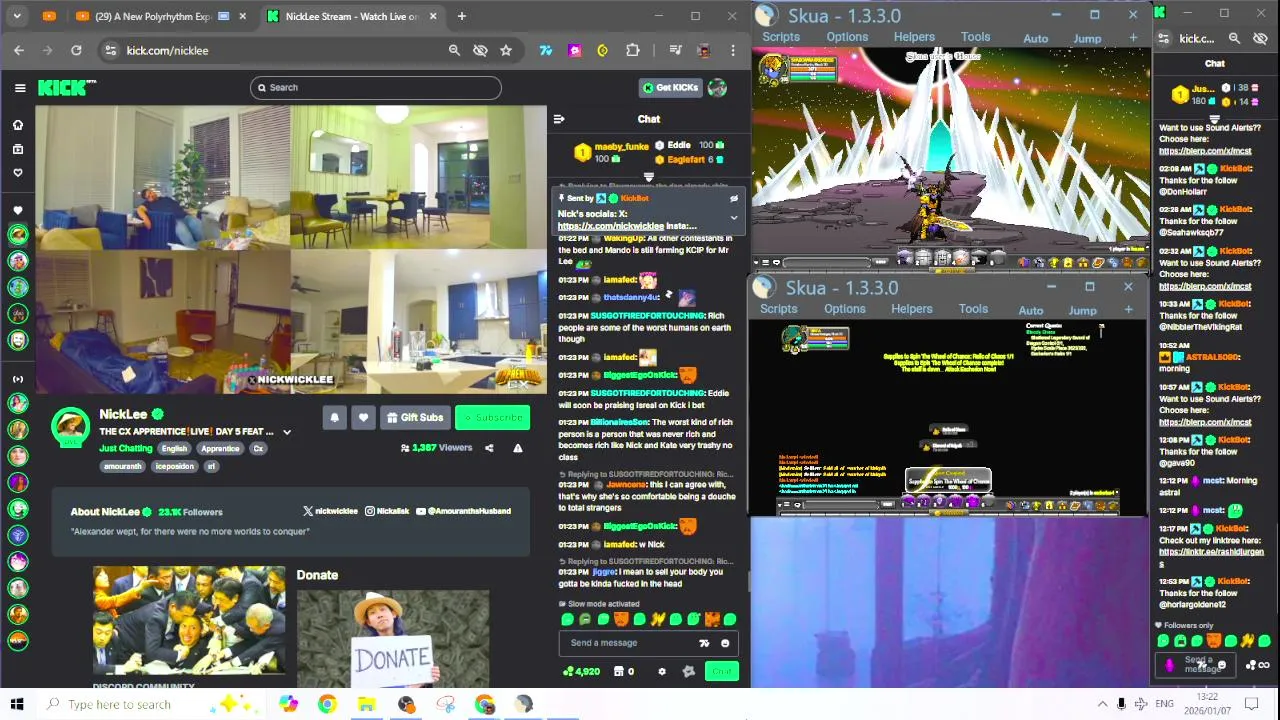Open the user avatar menu on Kick

(717, 88)
